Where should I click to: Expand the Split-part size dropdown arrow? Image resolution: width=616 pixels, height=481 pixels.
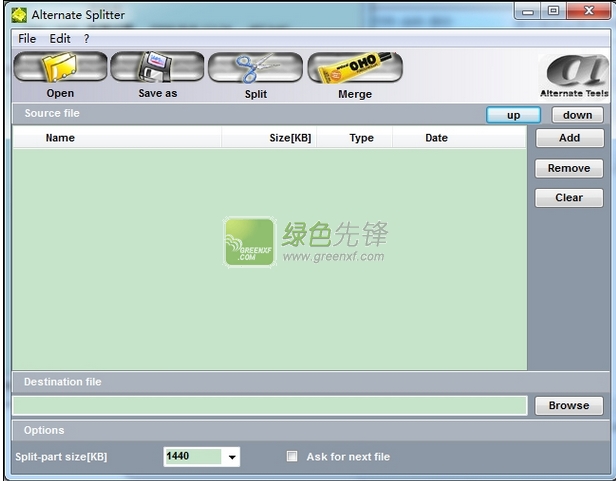(232, 457)
